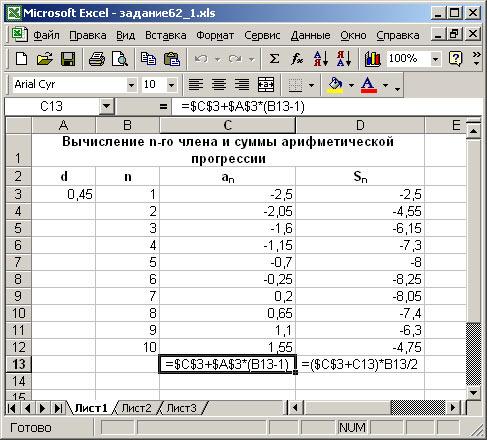
Task: Apply borders with the Borders icon
Action: [295, 85]
